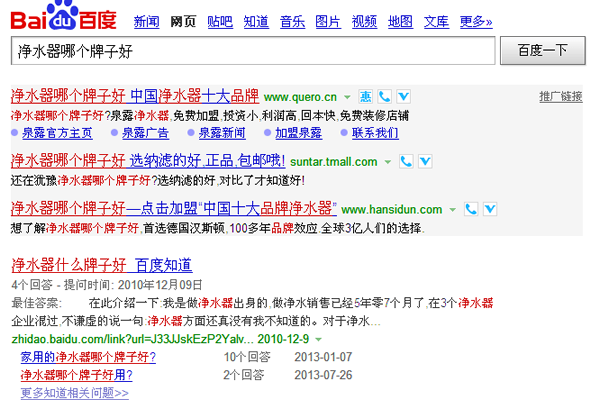600x409 pixels.
Task: Expand the dropdown arrow after www.hansidun.com
Action: click(453, 210)
